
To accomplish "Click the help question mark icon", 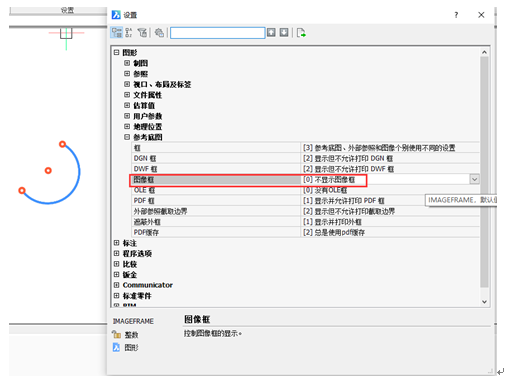I will click(x=456, y=15).
